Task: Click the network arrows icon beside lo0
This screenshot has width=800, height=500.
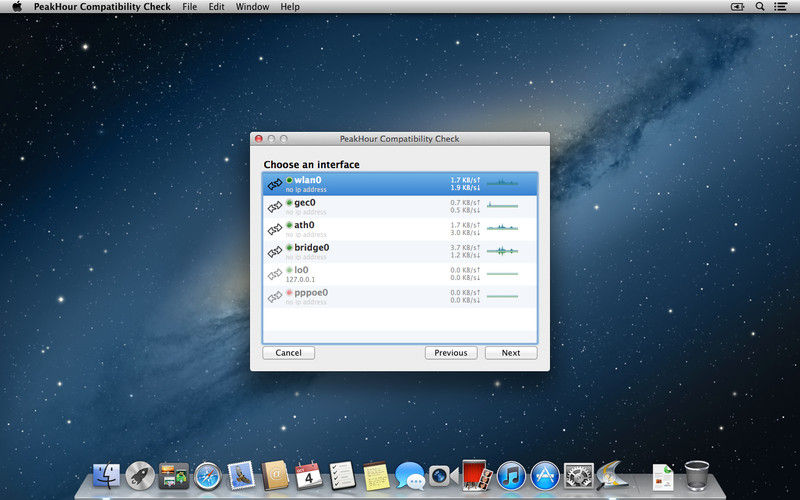Action: (275, 274)
